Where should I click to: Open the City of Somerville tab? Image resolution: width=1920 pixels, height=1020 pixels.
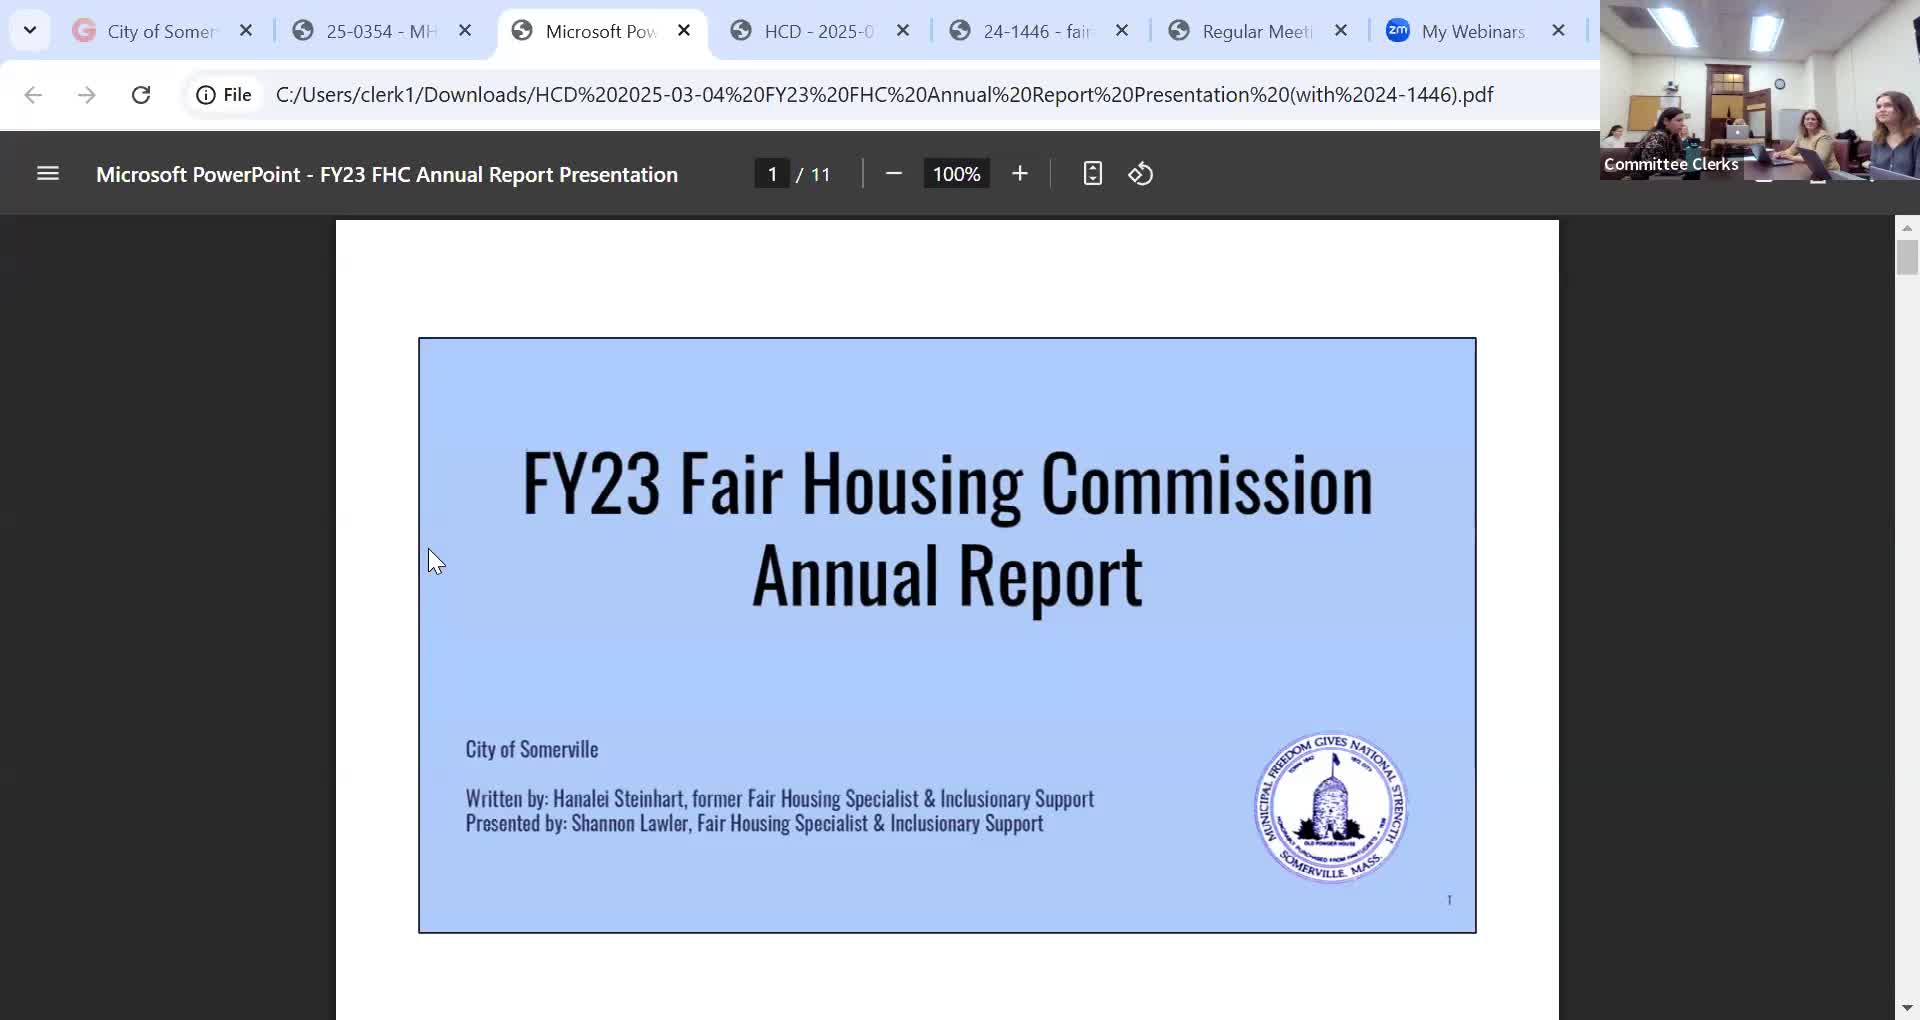click(x=160, y=31)
